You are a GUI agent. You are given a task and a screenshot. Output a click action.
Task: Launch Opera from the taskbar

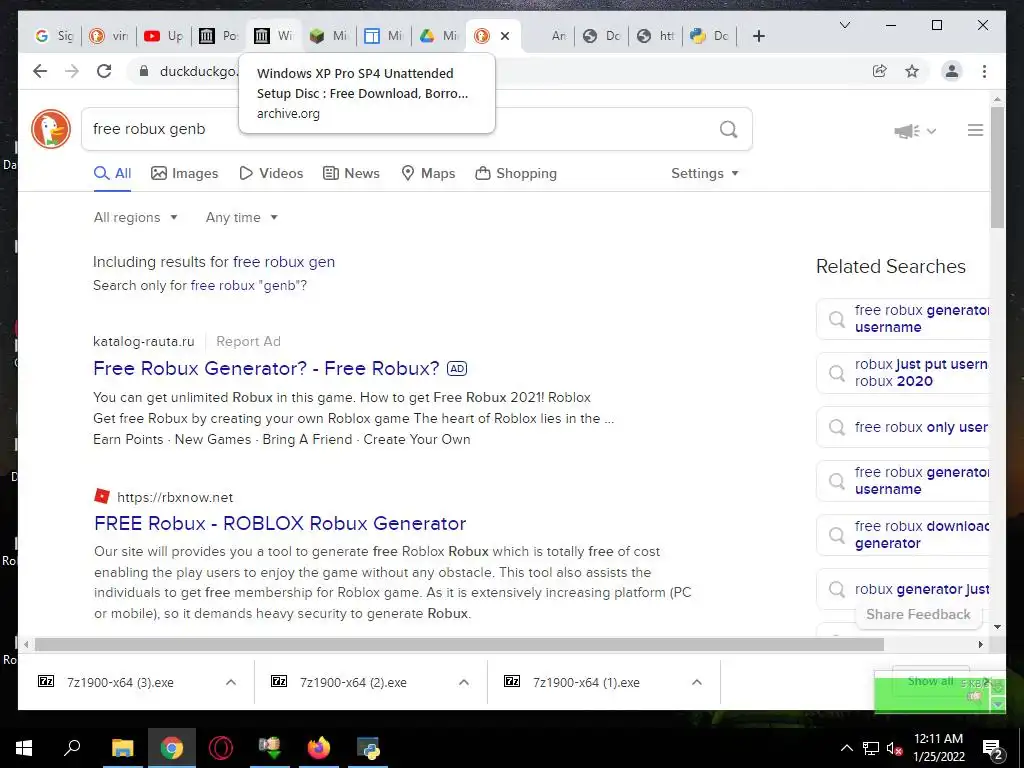point(221,748)
